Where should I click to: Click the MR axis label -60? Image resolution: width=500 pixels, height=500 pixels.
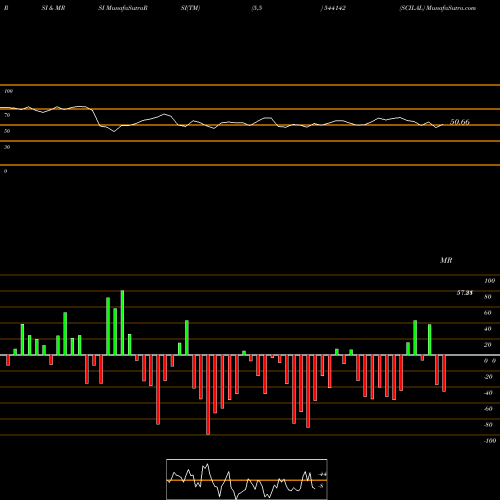click(x=488, y=409)
